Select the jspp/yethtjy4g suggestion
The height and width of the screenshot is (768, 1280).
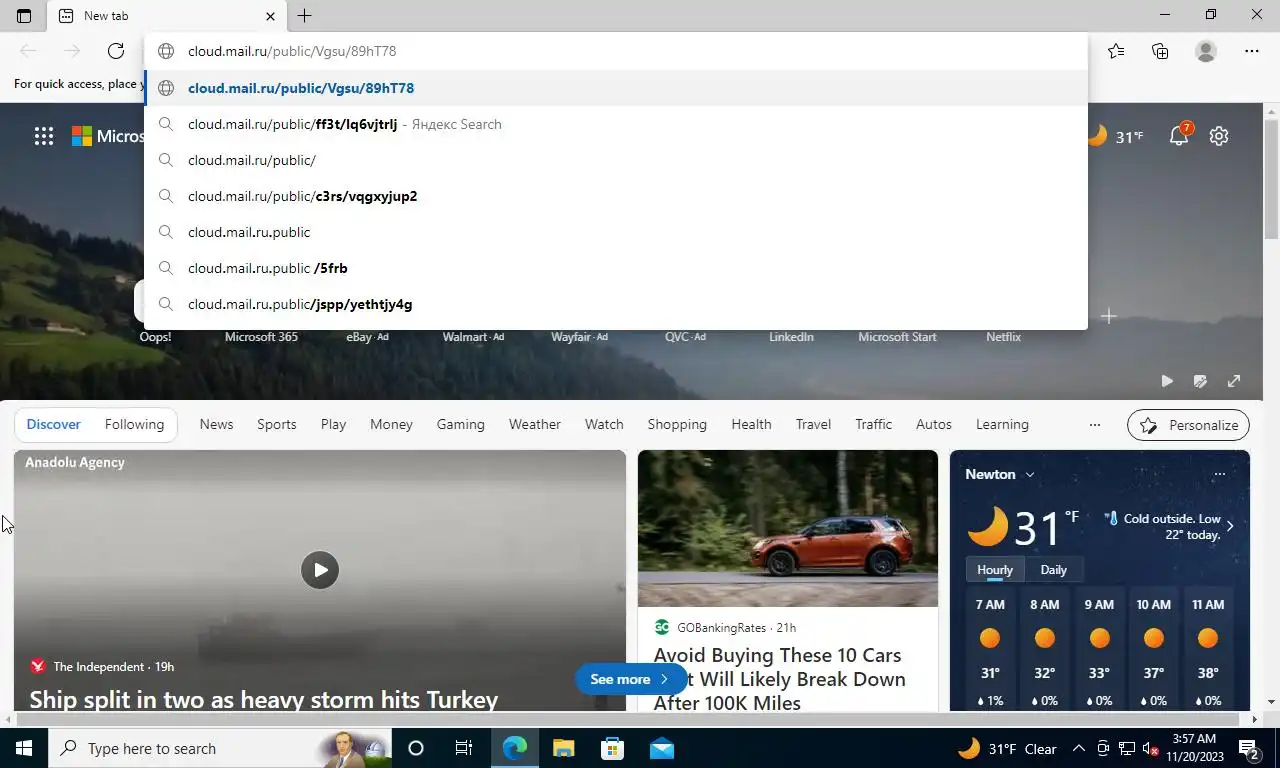click(616, 304)
